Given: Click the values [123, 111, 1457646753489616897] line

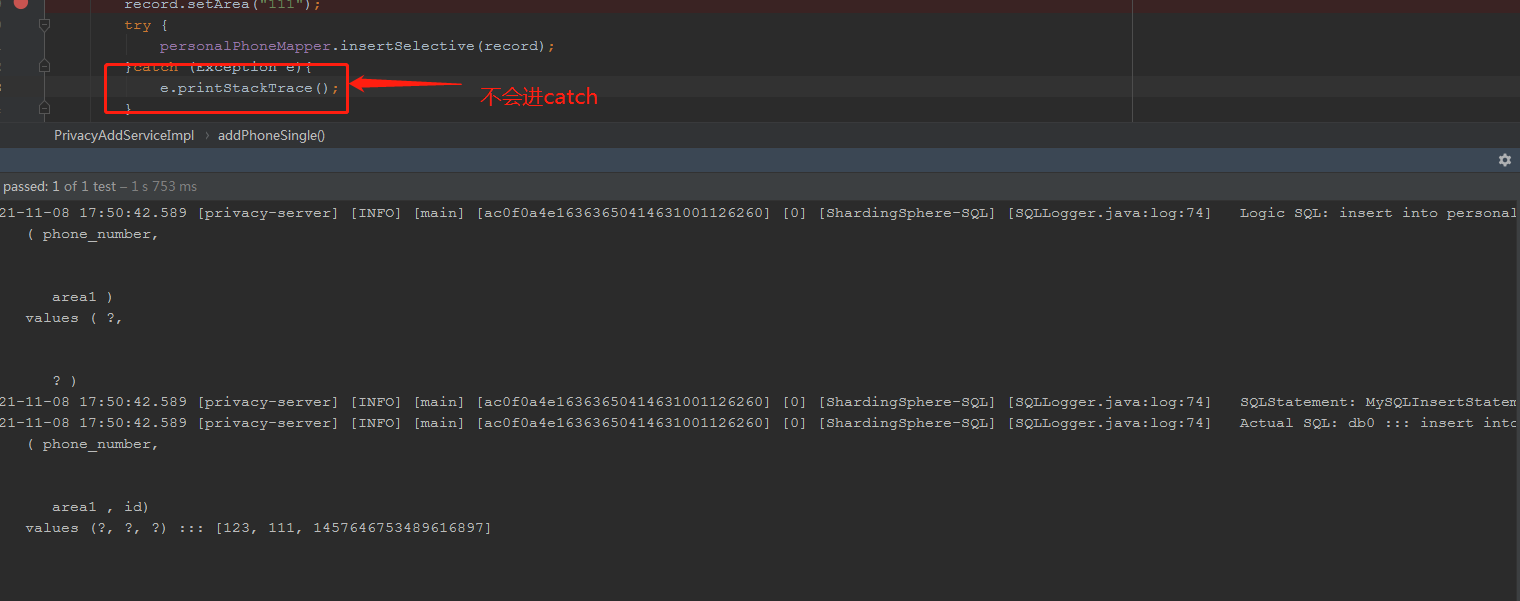Looking at the screenshot, I should (x=259, y=528).
